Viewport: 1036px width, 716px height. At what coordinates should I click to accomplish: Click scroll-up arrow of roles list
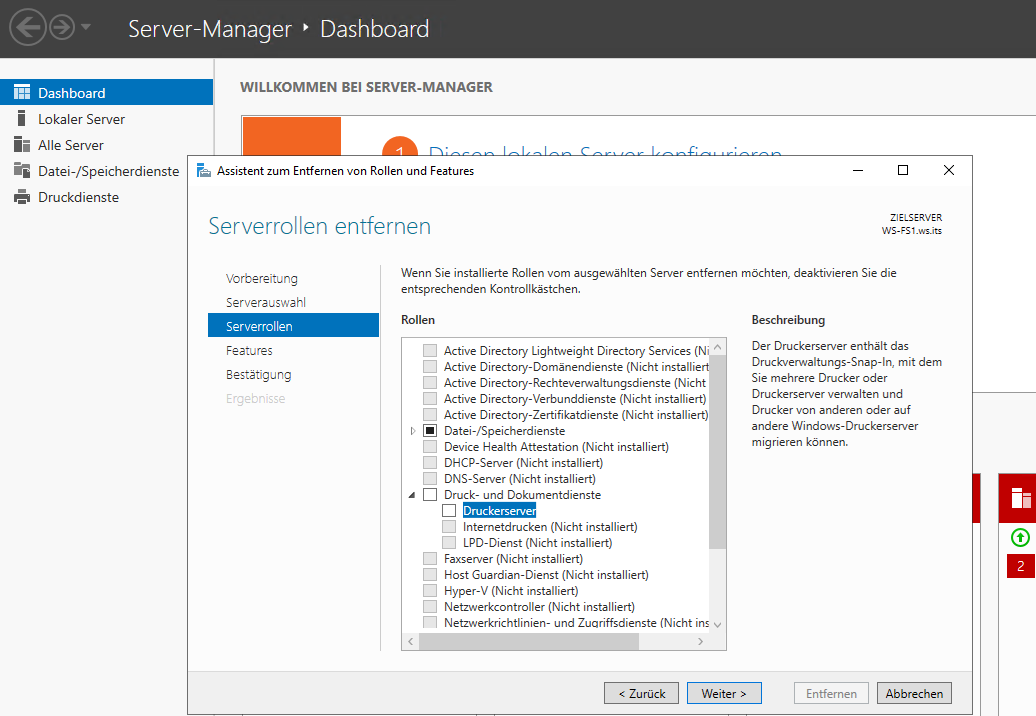coord(718,347)
